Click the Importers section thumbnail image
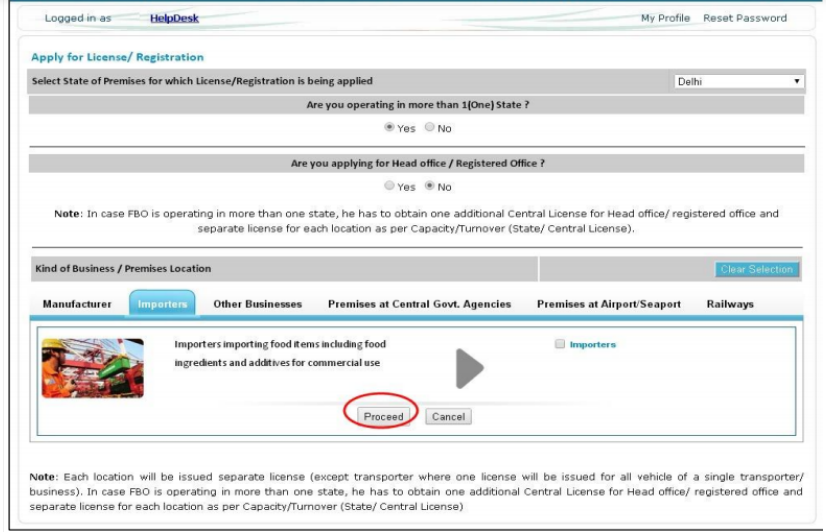The height and width of the screenshot is (532, 826). 93,367
